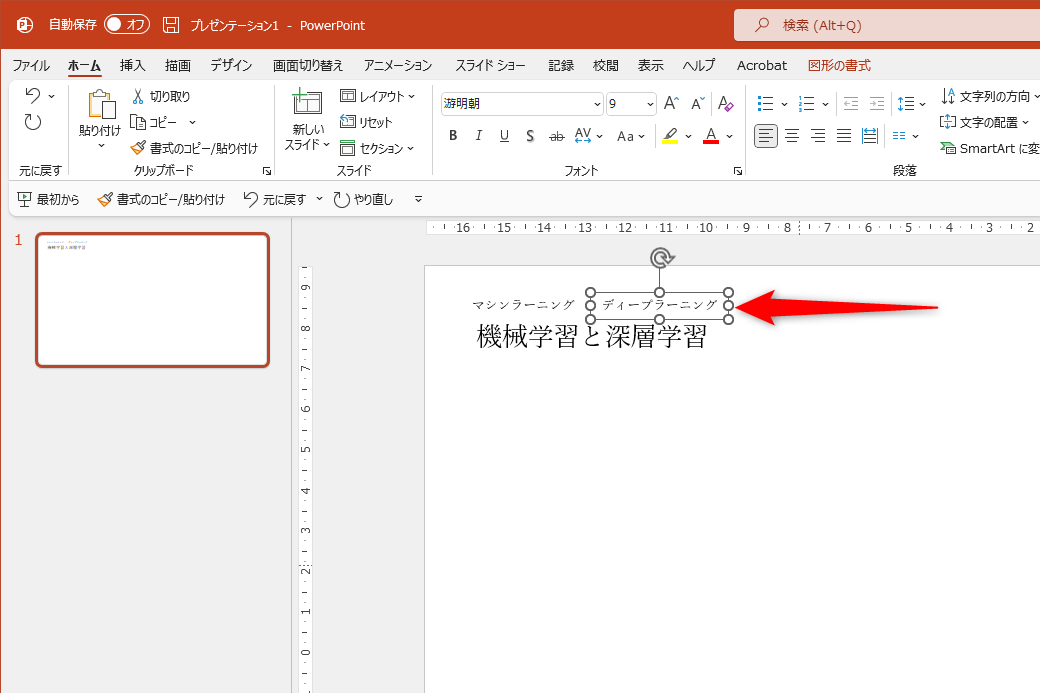This screenshot has width=1040, height=693.
Task: Toggle justify alignment
Action: (x=844, y=136)
